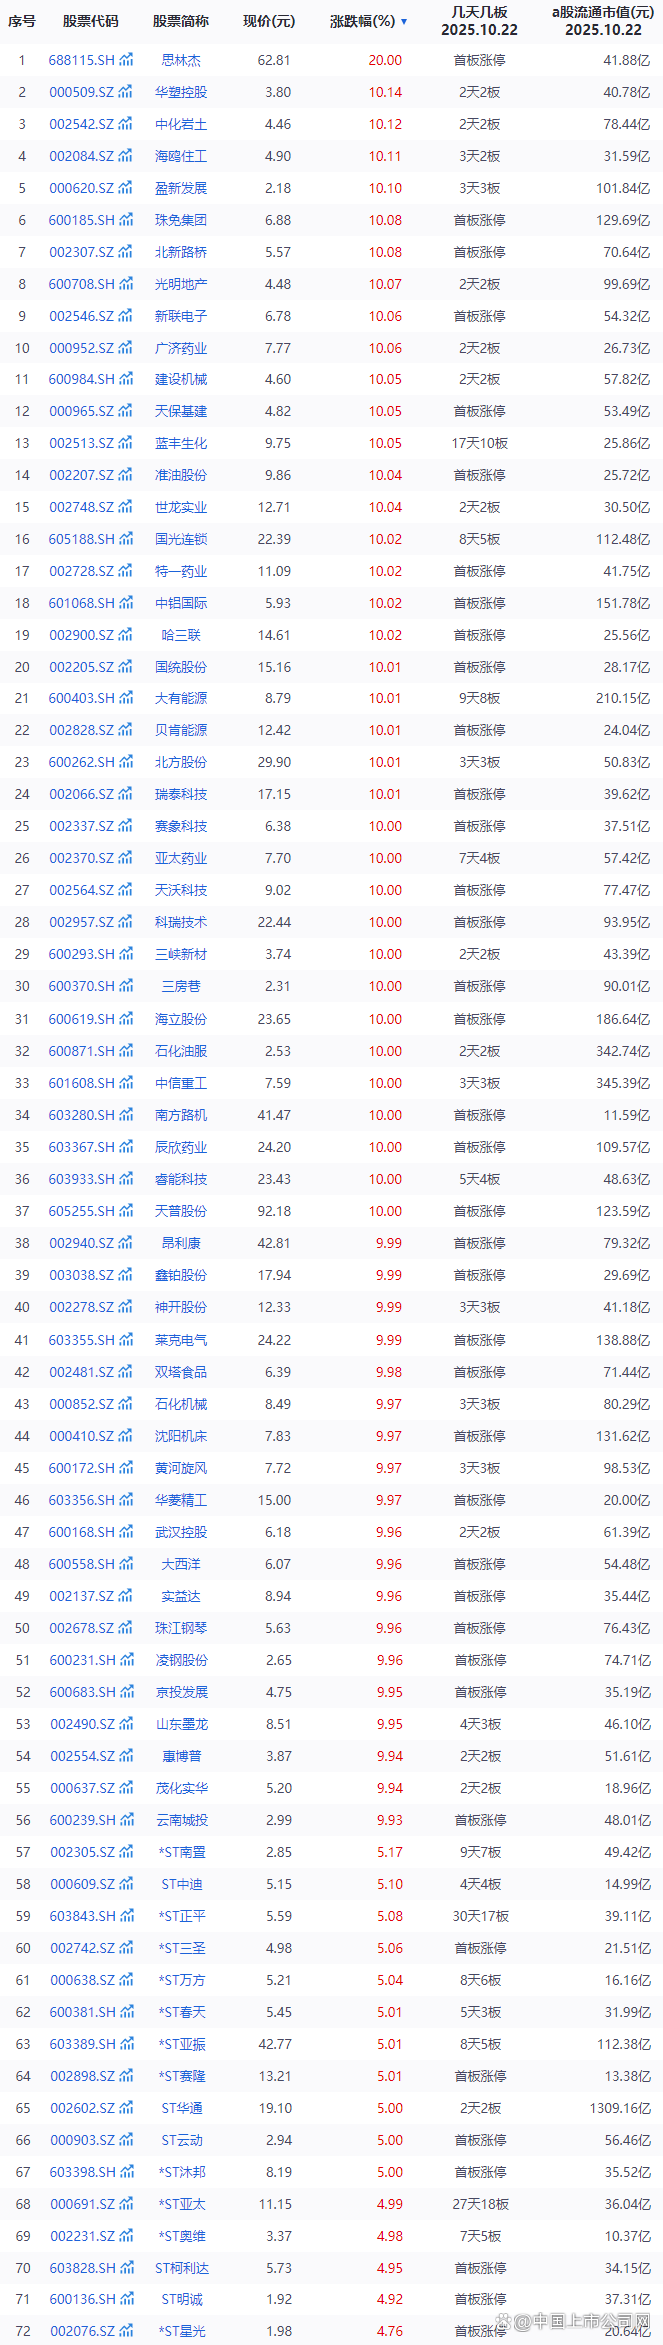Open stock code link 688115.SH
663x2345 pixels.
pyautogui.click(x=82, y=60)
